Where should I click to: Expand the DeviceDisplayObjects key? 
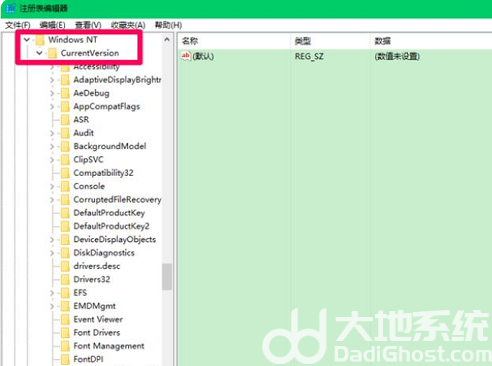coord(52,240)
